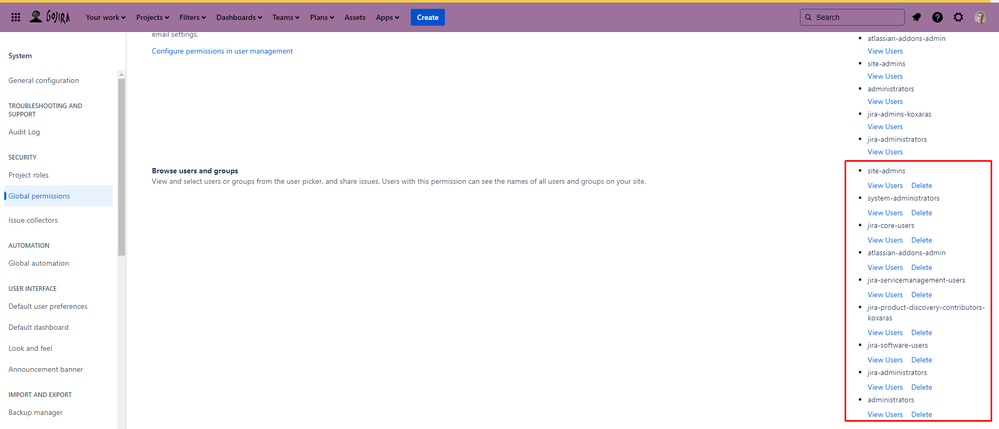The image size is (999, 429).
Task: Open Global automation in sidebar
Action: coord(39,263)
